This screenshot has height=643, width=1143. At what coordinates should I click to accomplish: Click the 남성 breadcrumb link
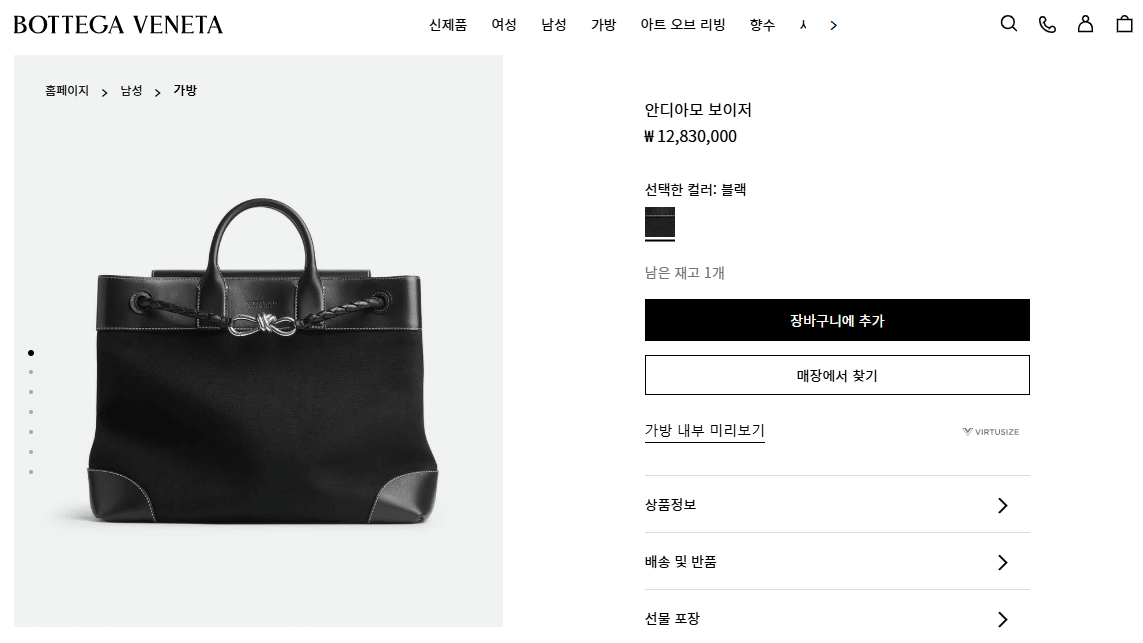pyautogui.click(x=131, y=90)
